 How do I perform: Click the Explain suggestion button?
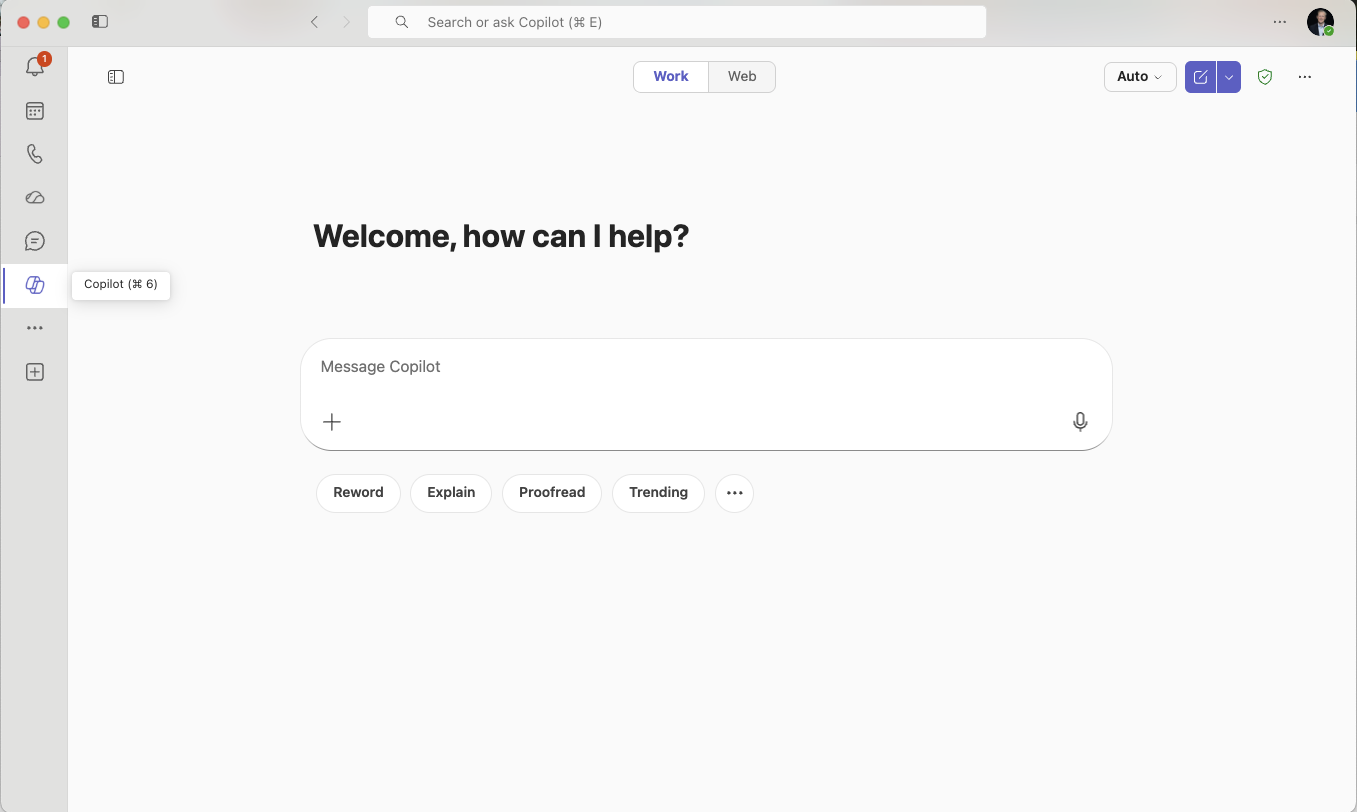(x=451, y=493)
